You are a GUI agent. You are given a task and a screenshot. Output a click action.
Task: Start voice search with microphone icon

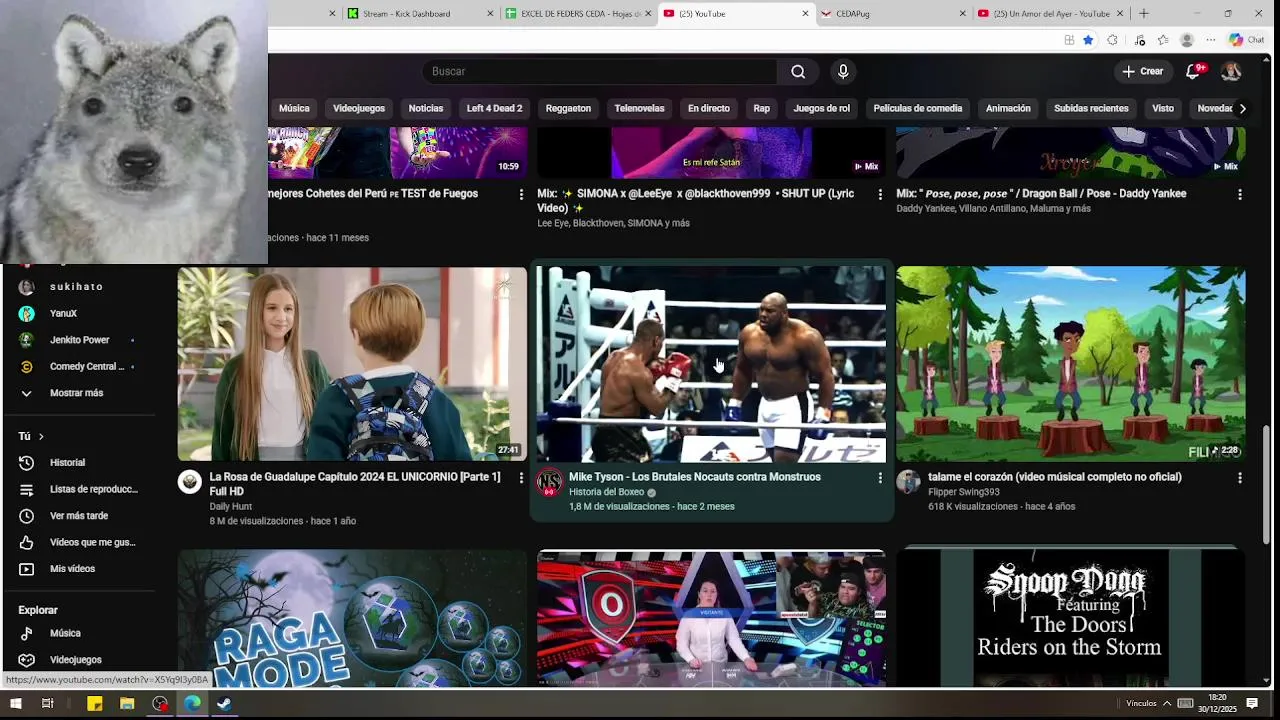pyautogui.click(x=843, y=71)
